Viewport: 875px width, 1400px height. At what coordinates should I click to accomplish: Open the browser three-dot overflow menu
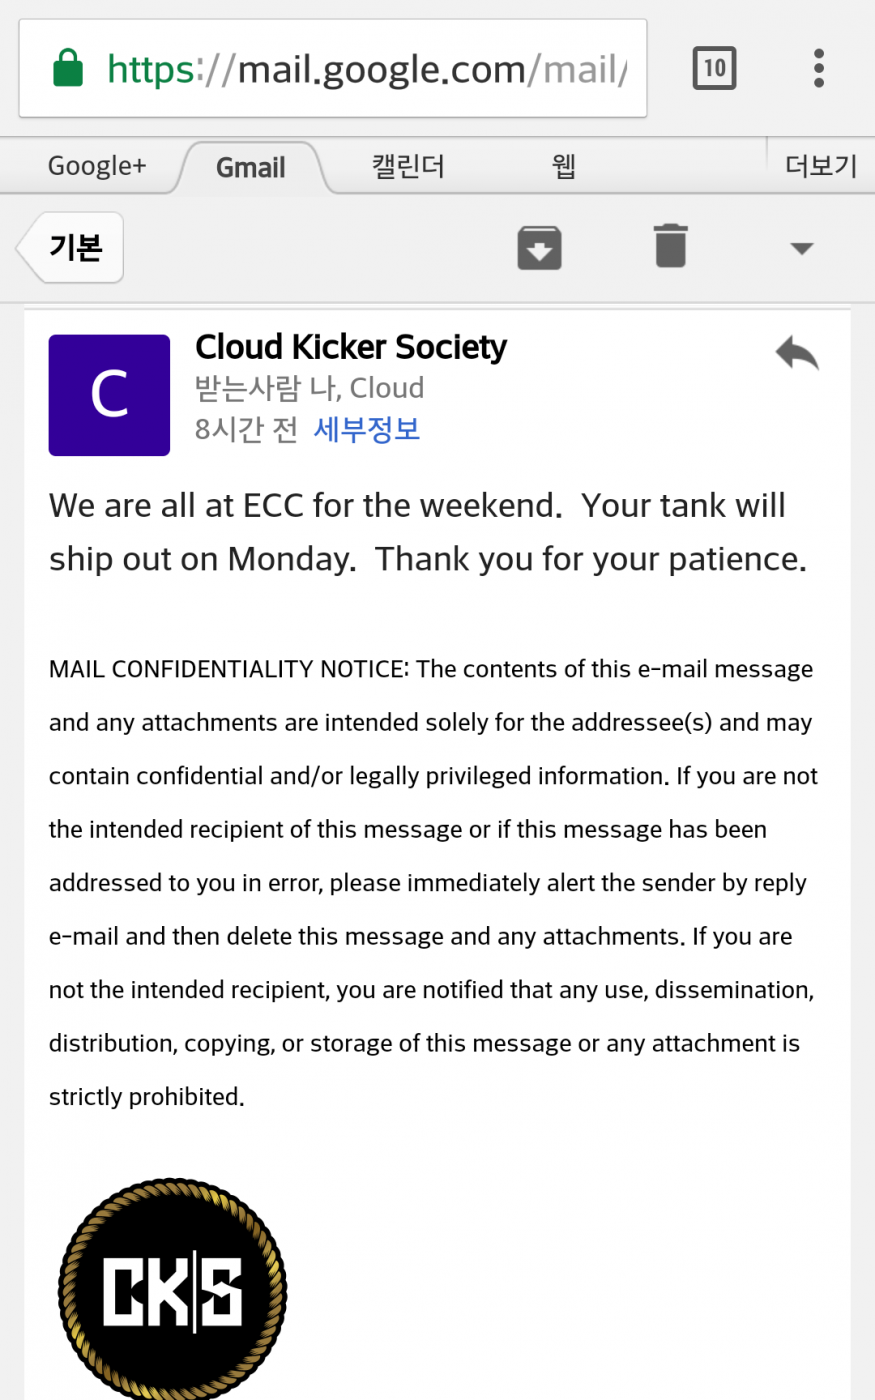pyautogui.click(x=819, y=69)
